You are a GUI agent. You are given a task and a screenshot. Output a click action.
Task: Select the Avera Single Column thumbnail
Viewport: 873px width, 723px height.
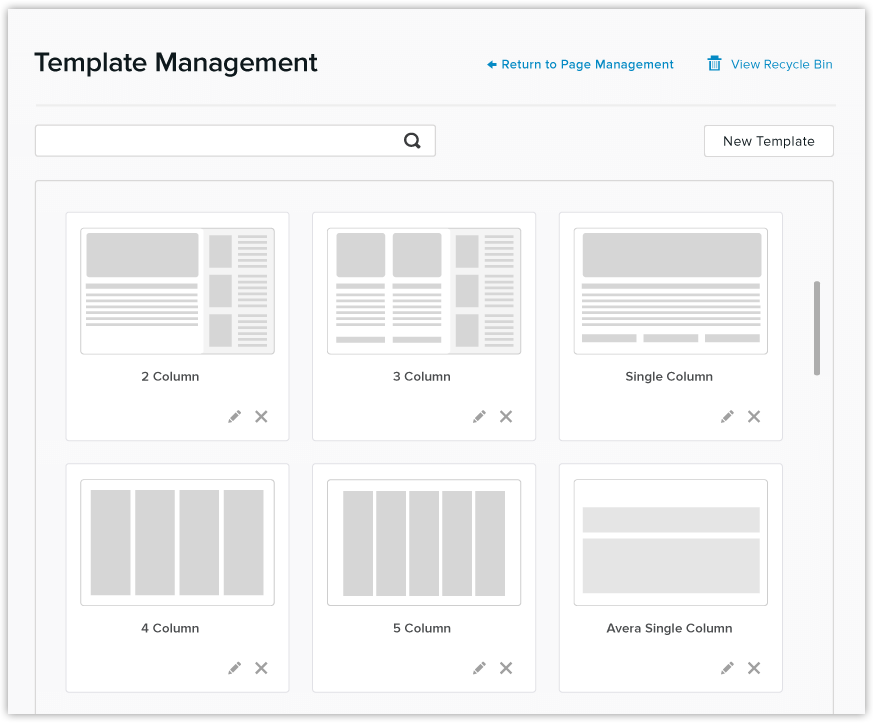coord(670,543)
